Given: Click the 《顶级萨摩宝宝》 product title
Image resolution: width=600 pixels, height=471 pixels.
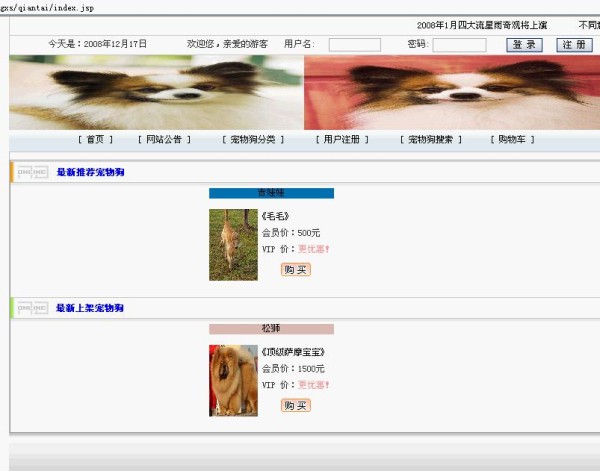Looking at the screenshot, I should tap(293, 352).
